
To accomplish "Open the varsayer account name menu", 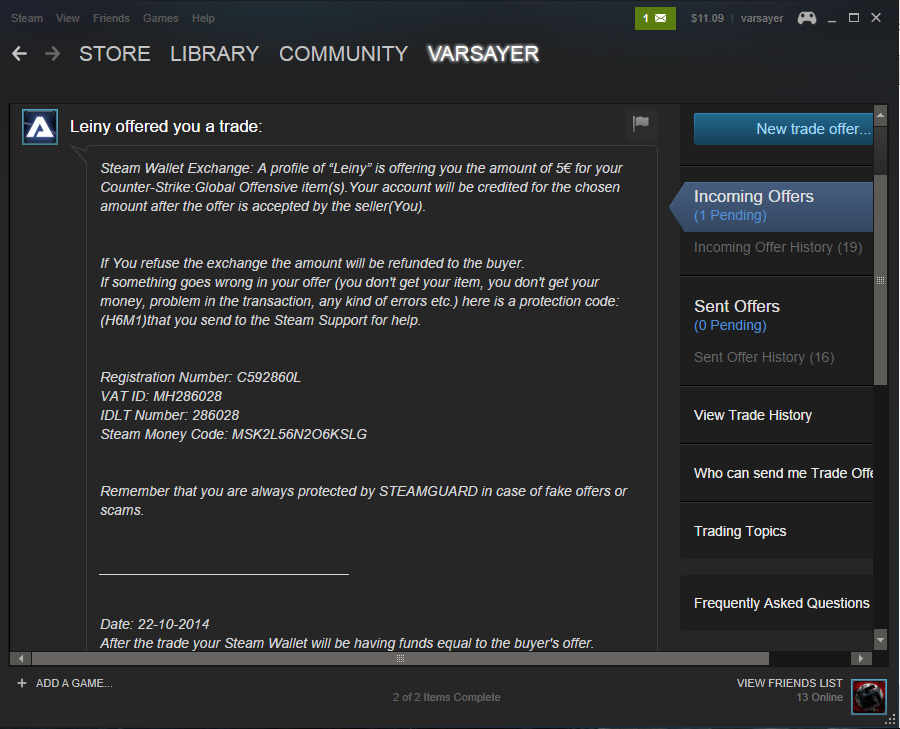I will click(762, 18).
